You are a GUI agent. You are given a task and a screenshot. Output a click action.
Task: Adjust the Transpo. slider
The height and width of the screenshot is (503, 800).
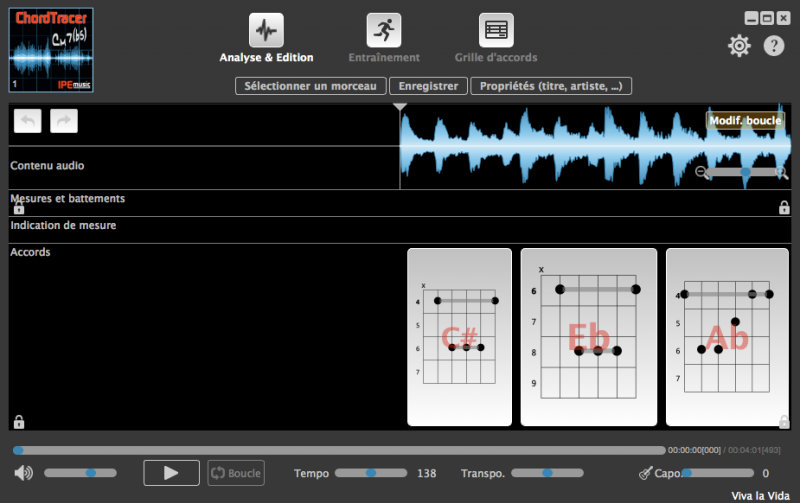(547, 473)
